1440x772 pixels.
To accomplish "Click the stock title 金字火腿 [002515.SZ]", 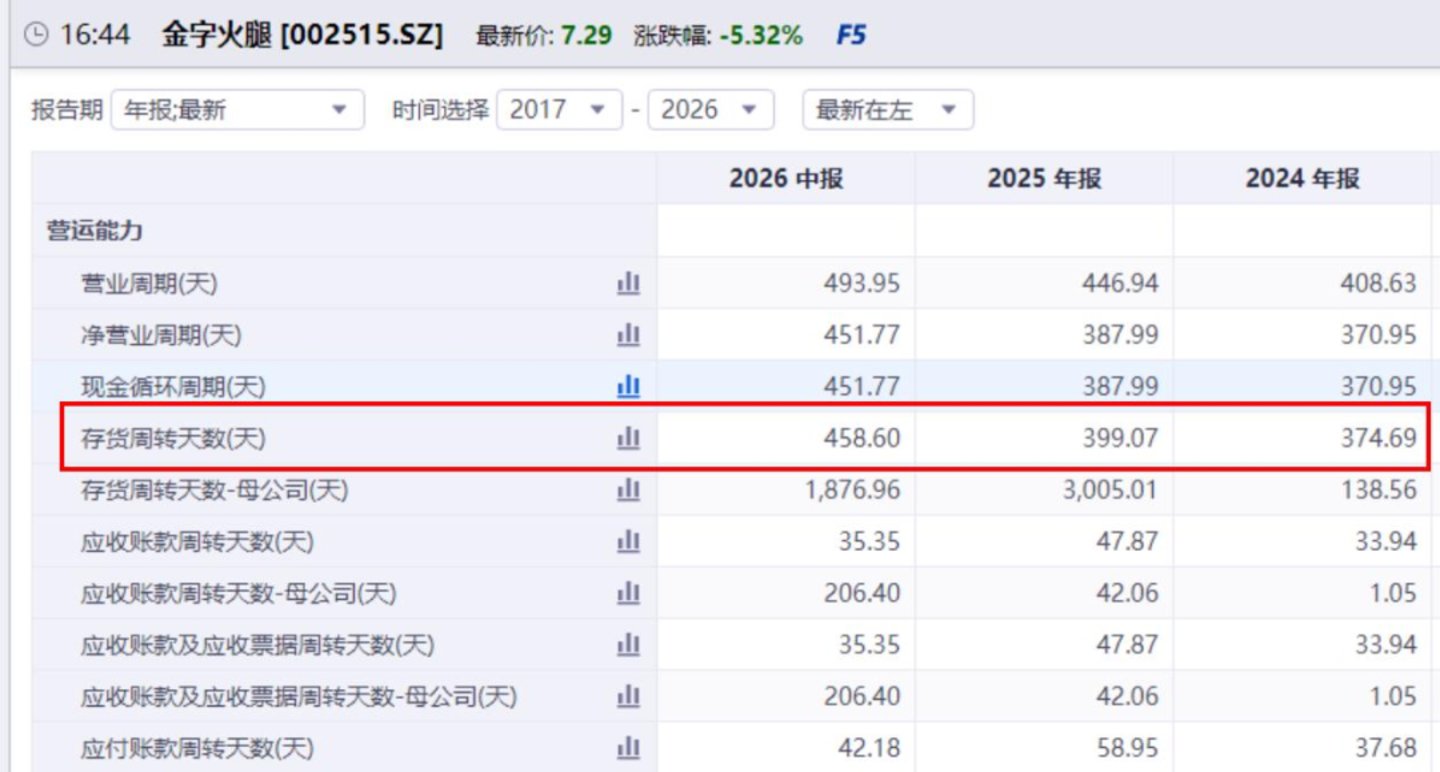I will 302,35.
